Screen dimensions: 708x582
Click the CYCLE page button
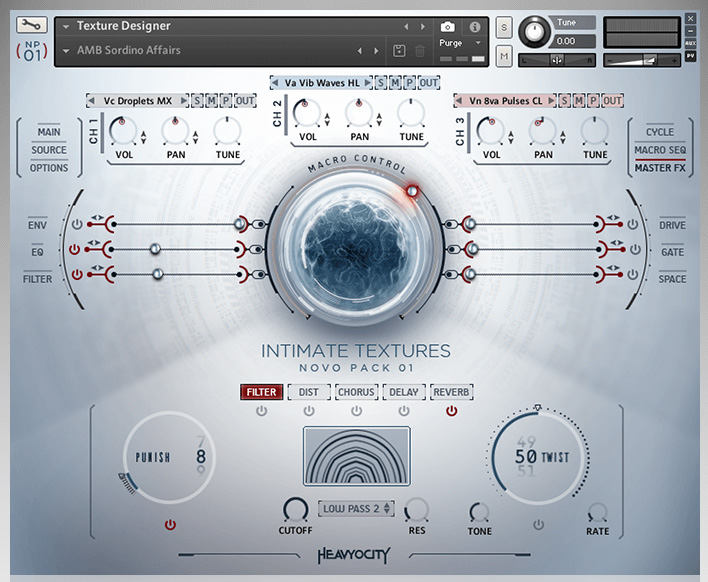coord(659,132)
